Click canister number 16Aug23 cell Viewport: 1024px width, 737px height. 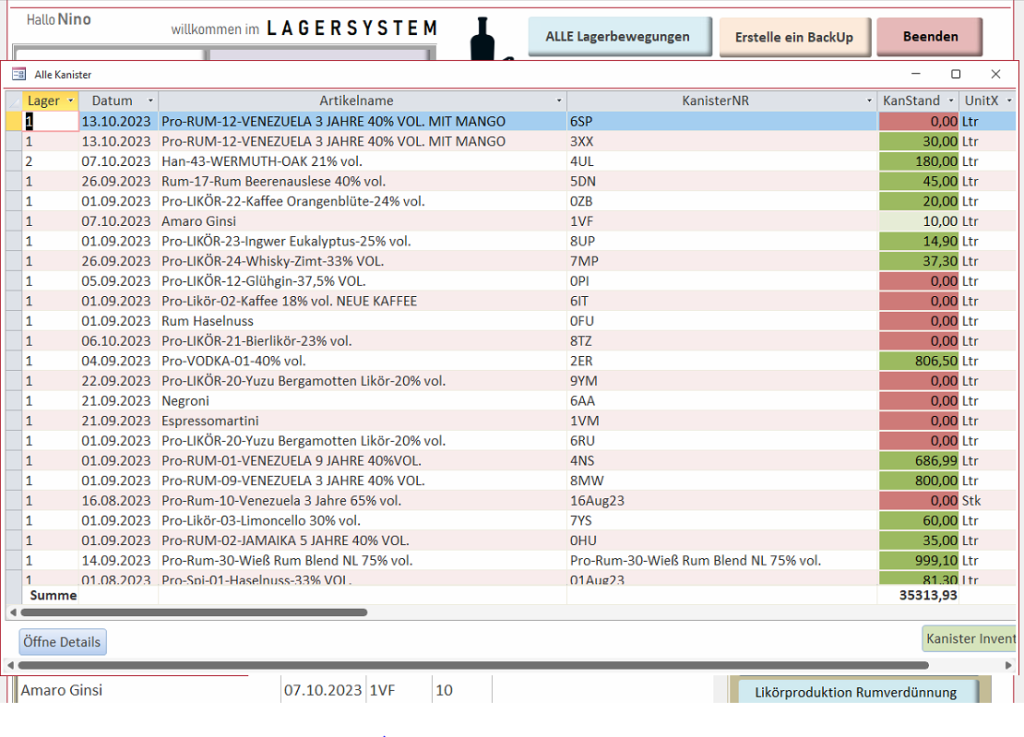(x=722, y=501)
